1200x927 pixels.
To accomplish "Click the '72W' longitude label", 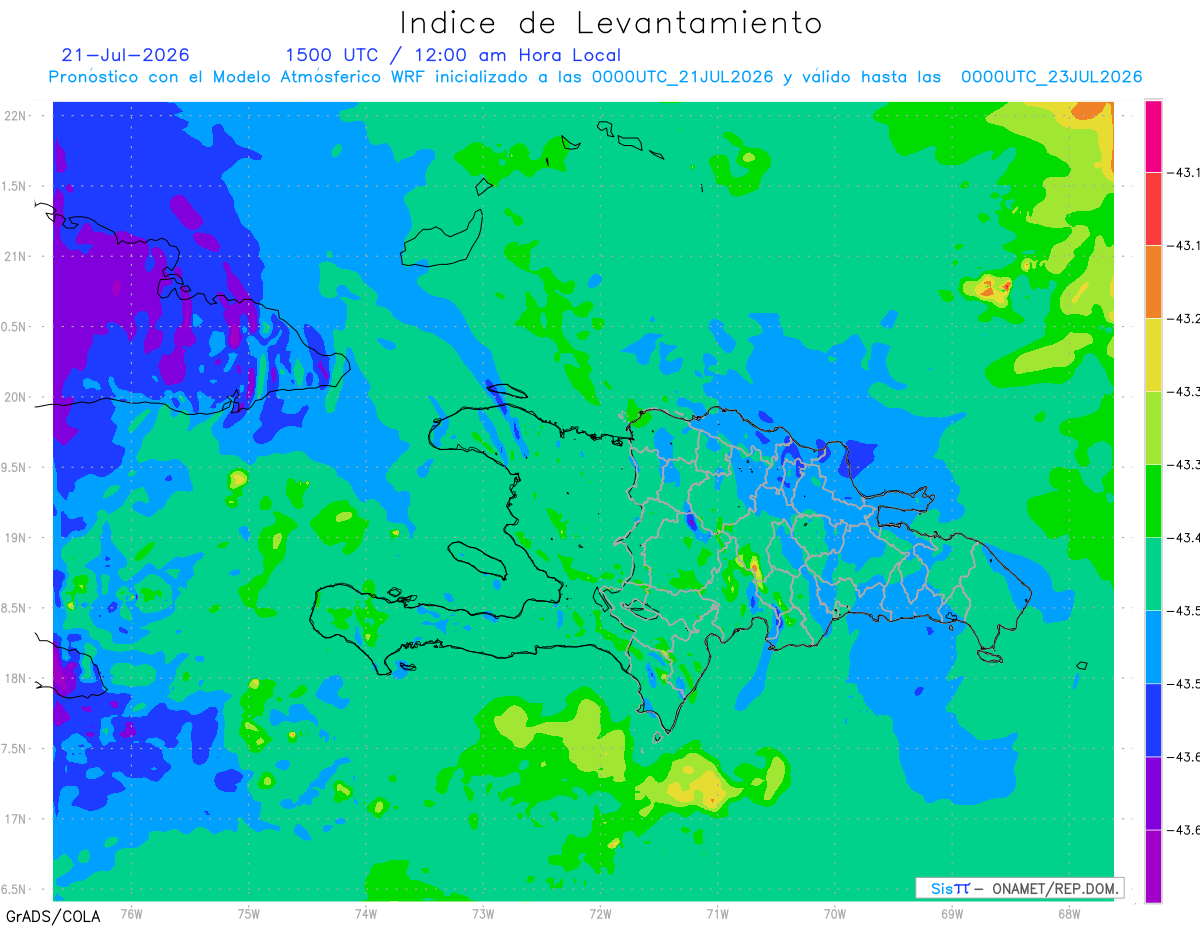I will pyautogui.click(x=600, y=913).
